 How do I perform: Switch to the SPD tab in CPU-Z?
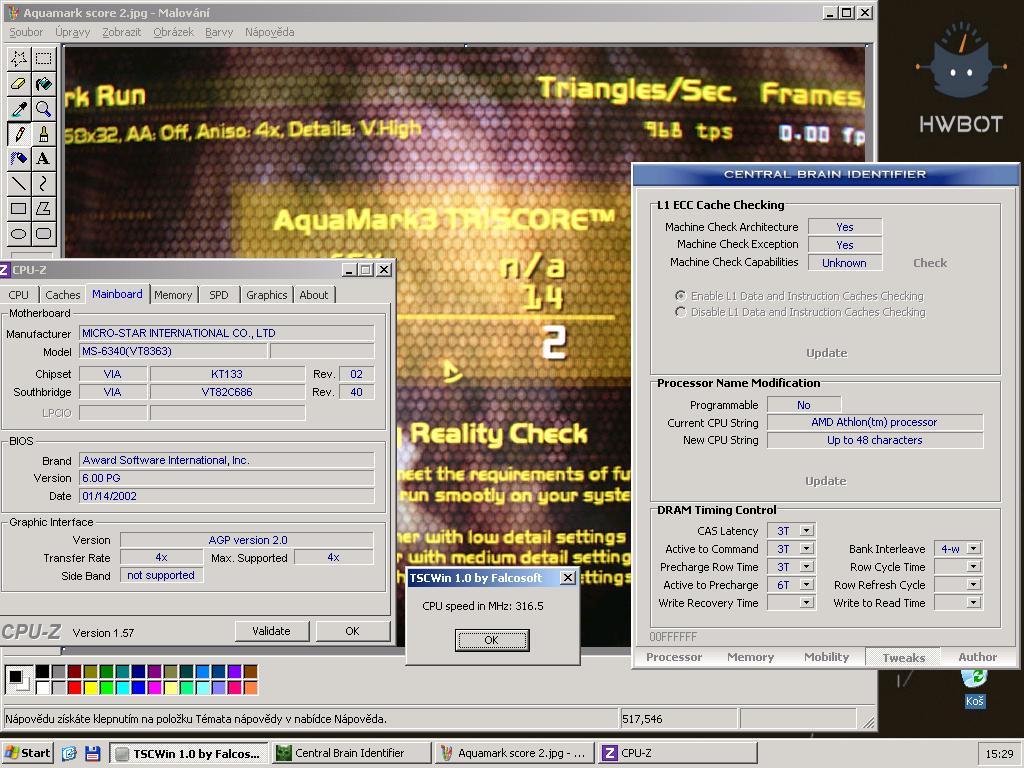click(x=219, y=295)
